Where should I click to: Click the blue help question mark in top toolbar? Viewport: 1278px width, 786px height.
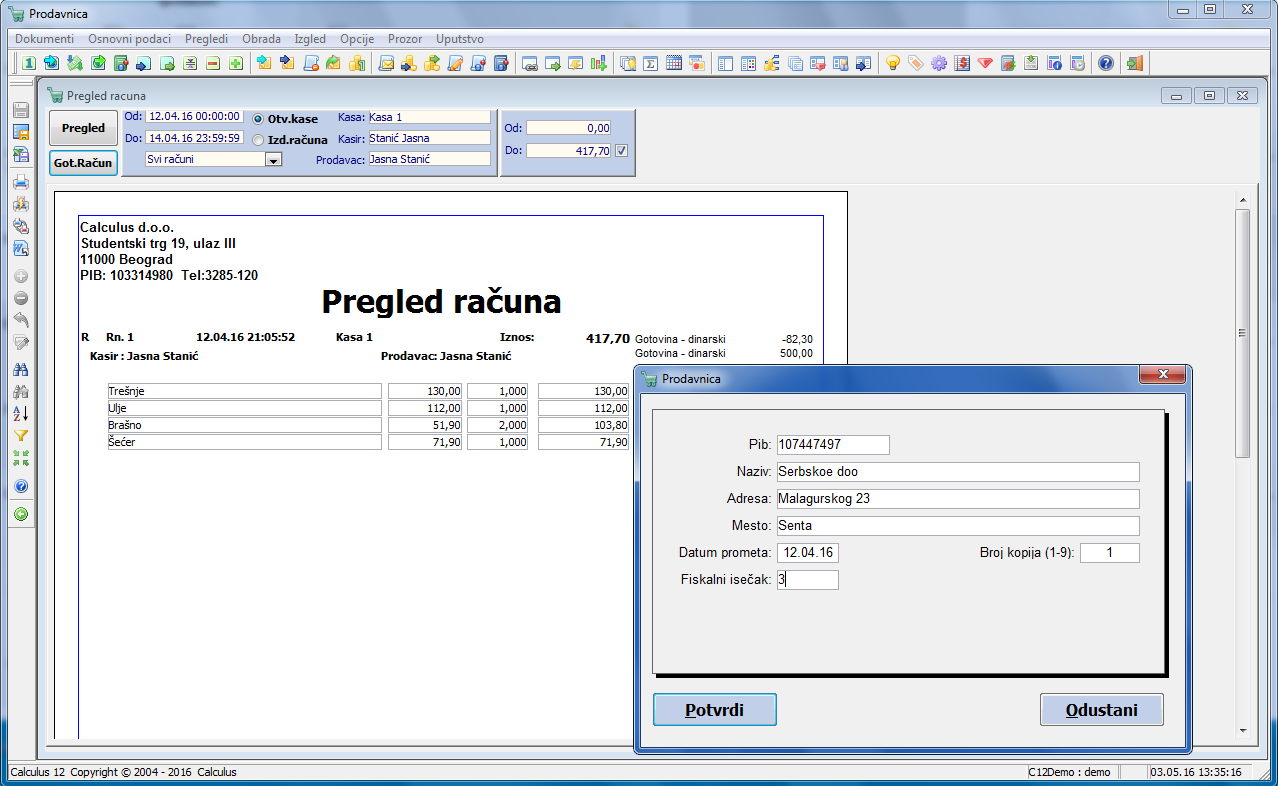tap(1105, 63)
